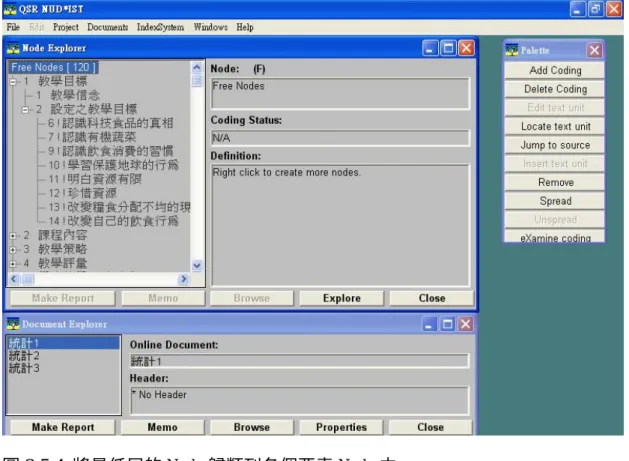Click Make Report in Document Explorer
This screenshot has height=461, width=629.
(x=63, y=427)
